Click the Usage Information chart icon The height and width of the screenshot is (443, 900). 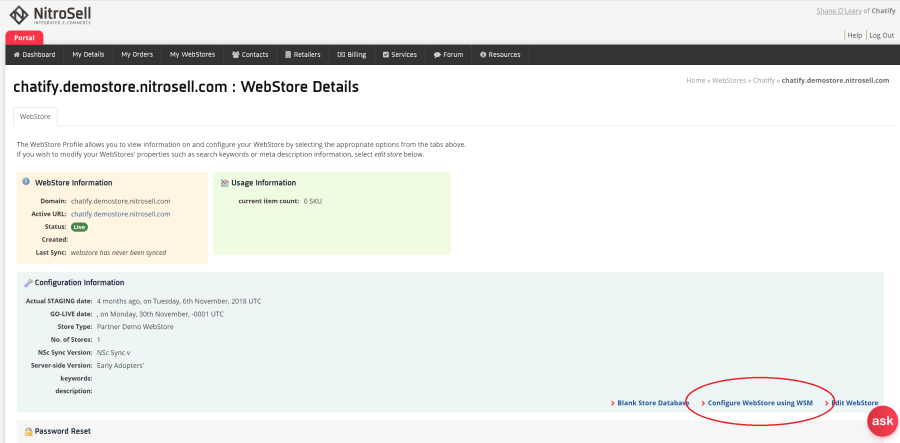(225, 183)
